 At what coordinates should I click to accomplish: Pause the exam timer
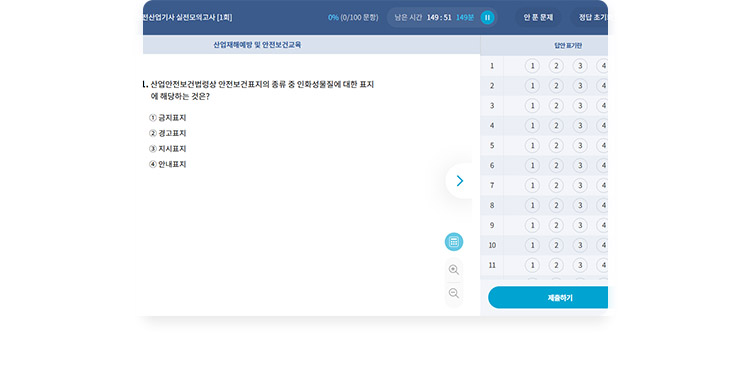tap(487, 18)
